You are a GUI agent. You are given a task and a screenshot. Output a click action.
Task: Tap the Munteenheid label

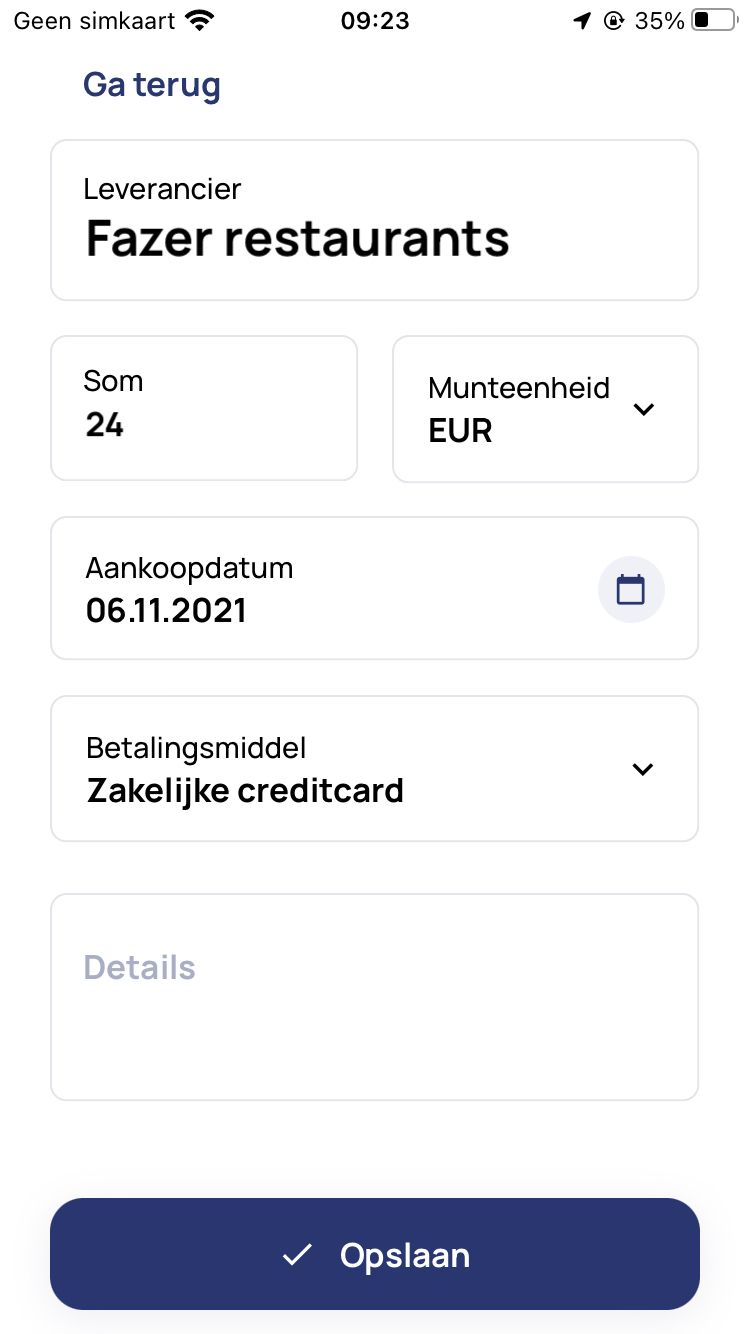(518, 388)
